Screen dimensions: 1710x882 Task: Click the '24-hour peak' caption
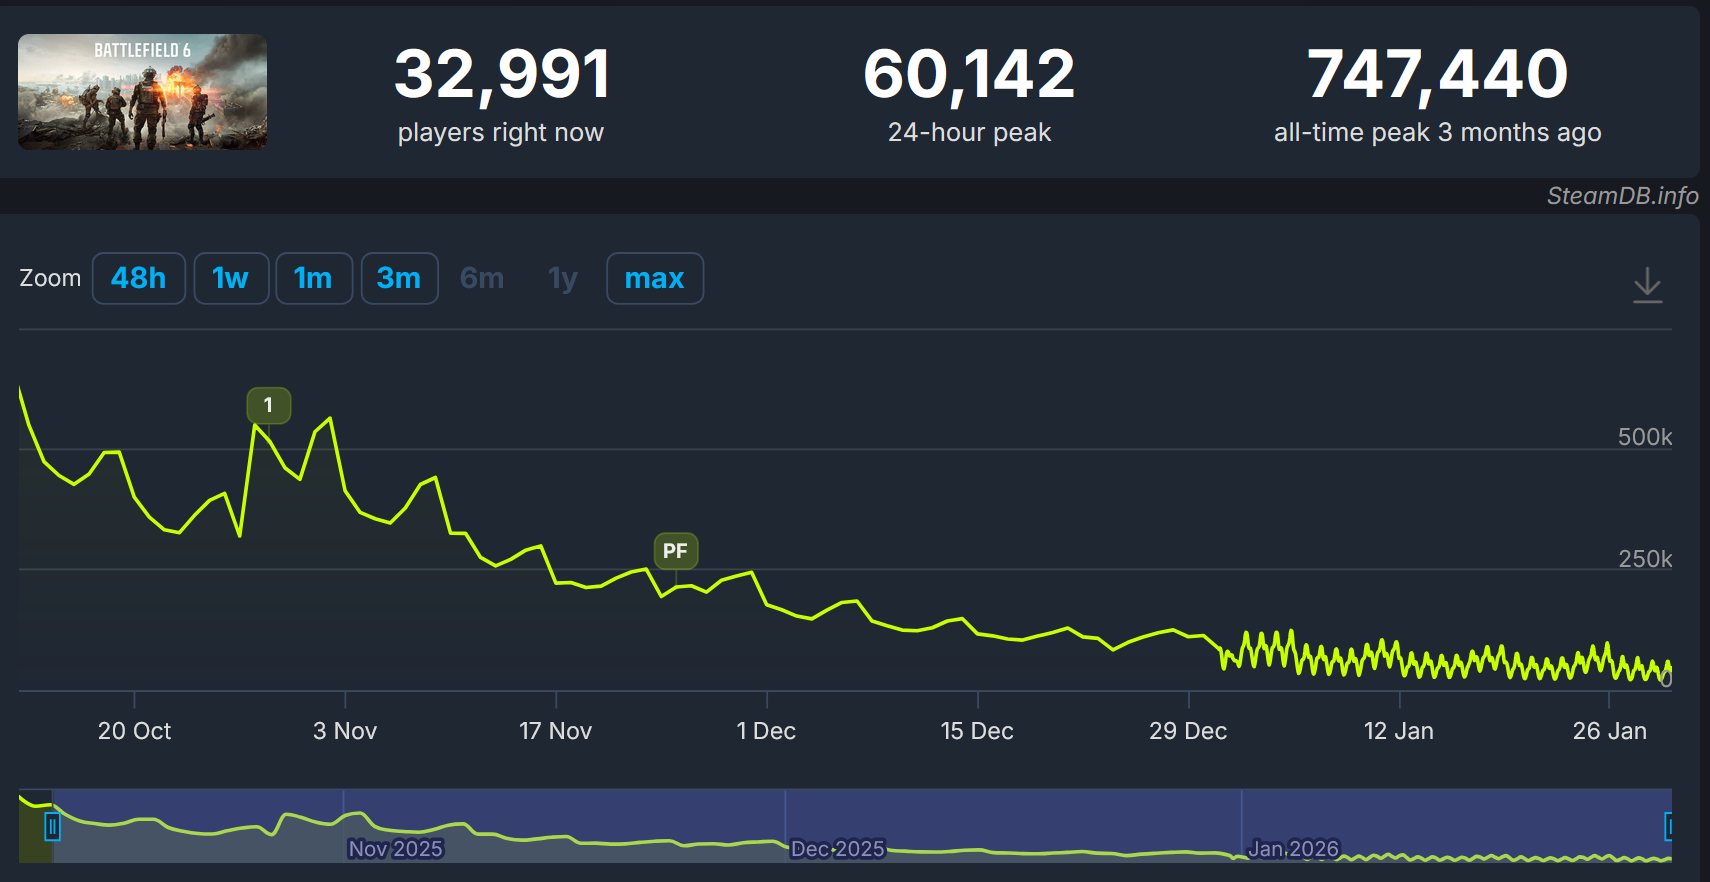[969, 133]
